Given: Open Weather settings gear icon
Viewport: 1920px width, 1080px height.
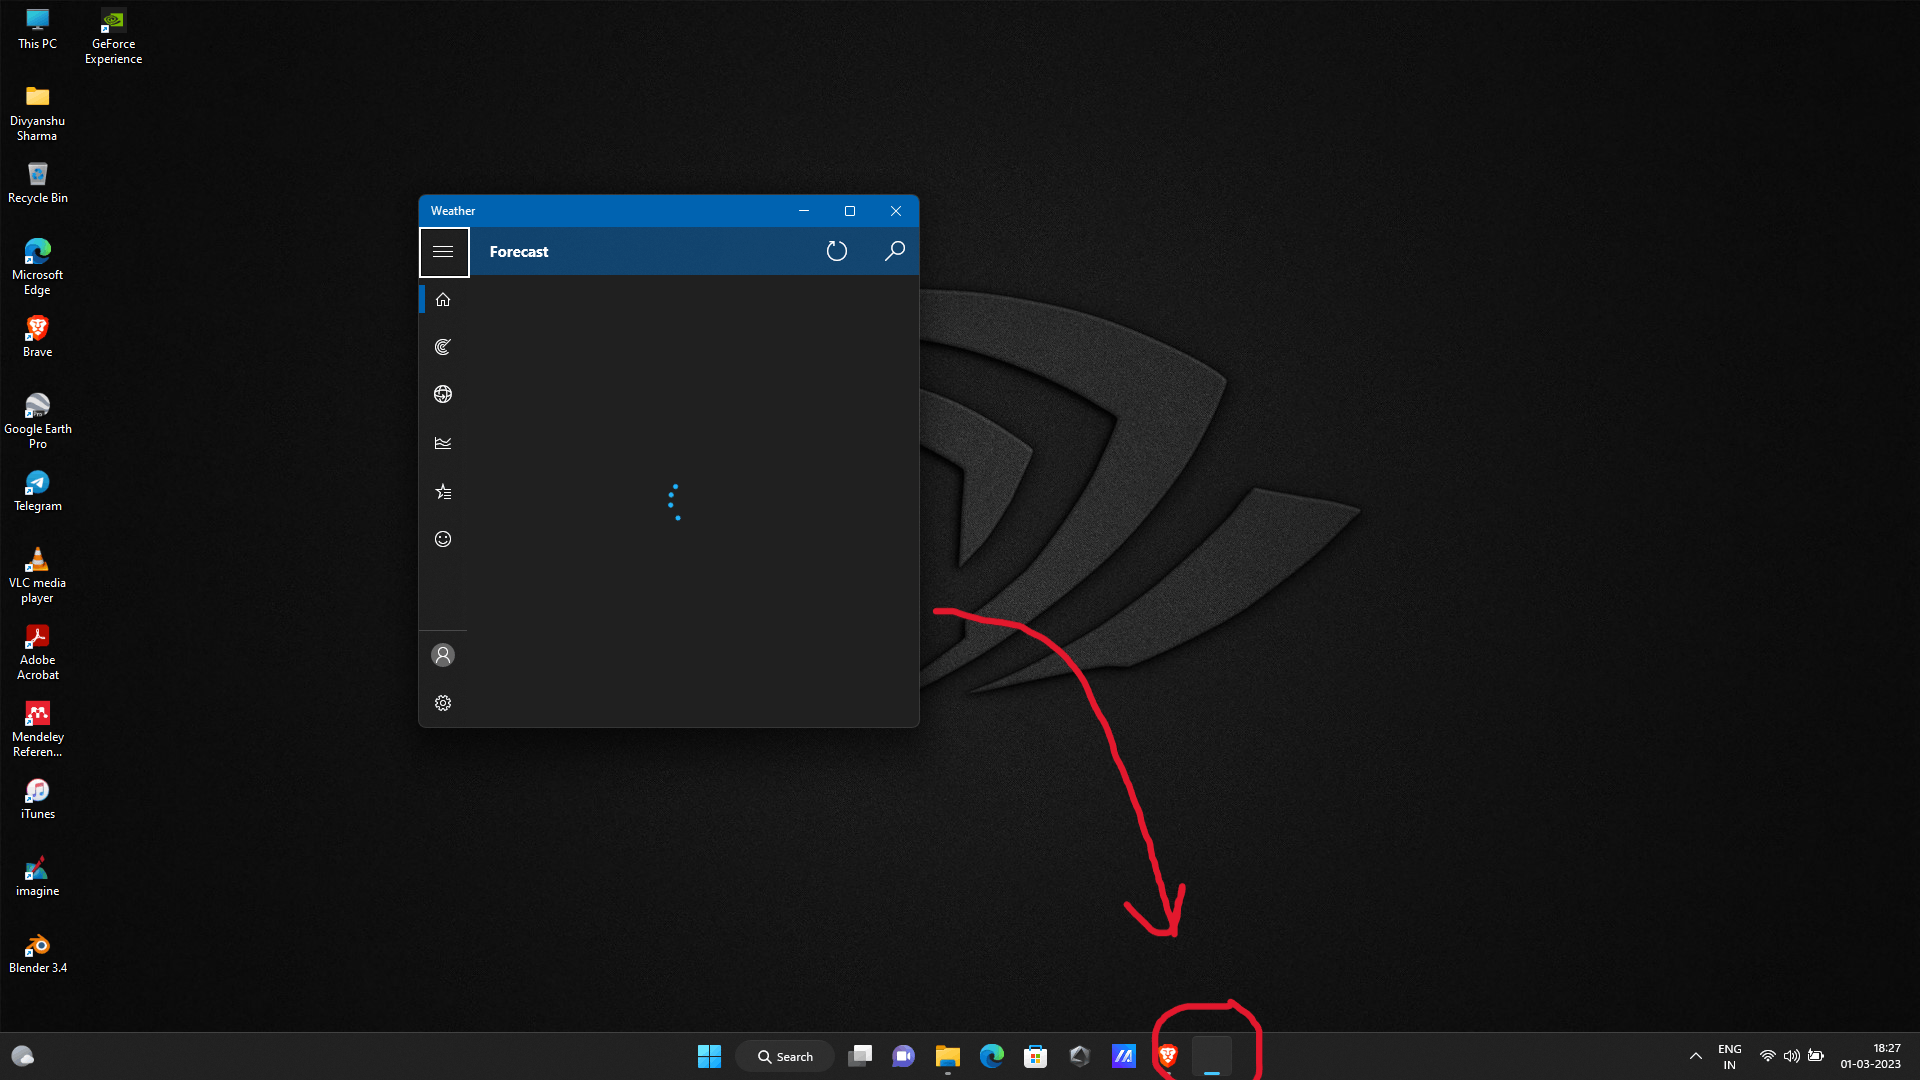Looking at the screenshot, I should pyautogui.click(x=443, y=703).
